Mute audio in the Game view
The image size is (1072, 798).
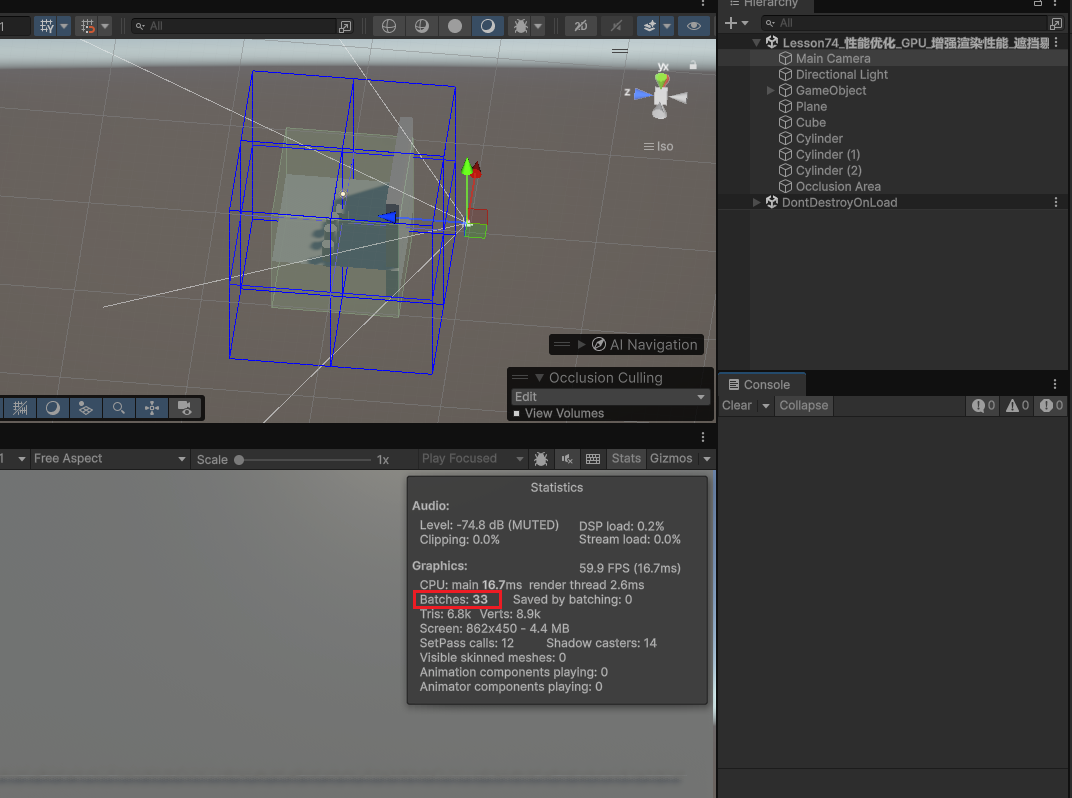(x=567, y=459)
